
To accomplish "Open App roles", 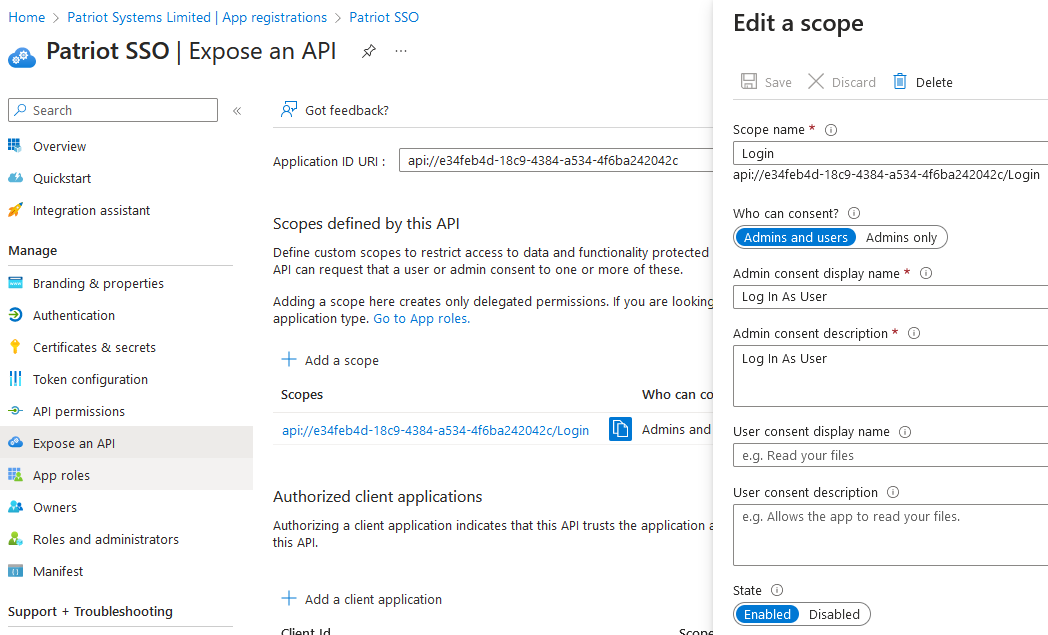I will pos(126,475).
